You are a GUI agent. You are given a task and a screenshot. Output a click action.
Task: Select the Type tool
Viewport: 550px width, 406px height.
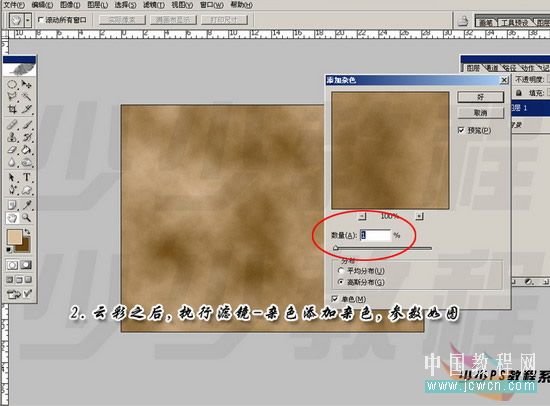[x=27, y=177]
